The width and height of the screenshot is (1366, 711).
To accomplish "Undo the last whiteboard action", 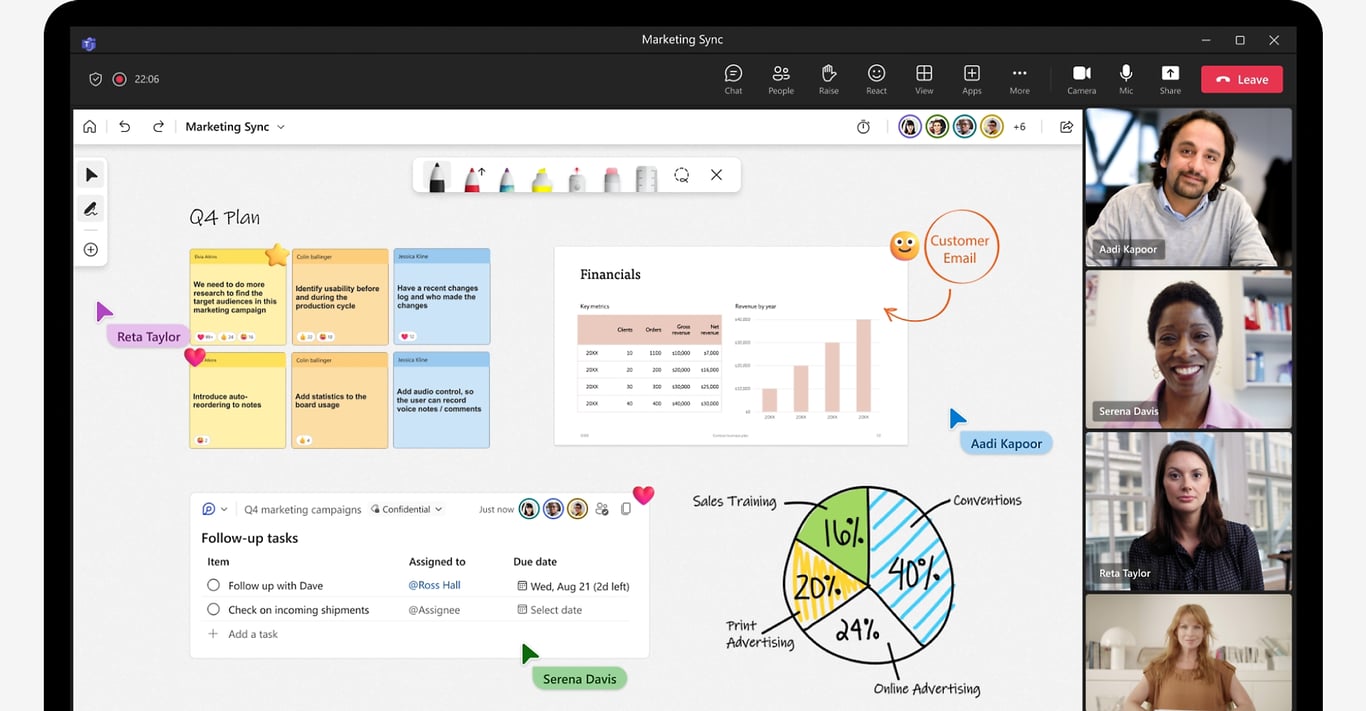I will point(125,127).
